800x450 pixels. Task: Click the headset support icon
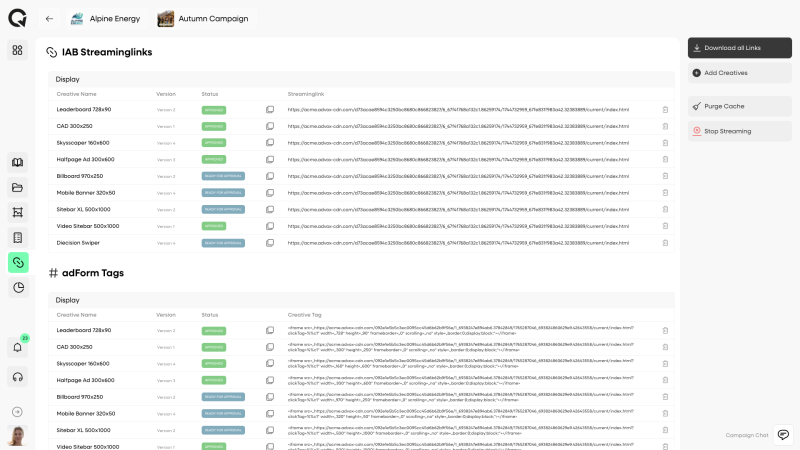point(17,376)
